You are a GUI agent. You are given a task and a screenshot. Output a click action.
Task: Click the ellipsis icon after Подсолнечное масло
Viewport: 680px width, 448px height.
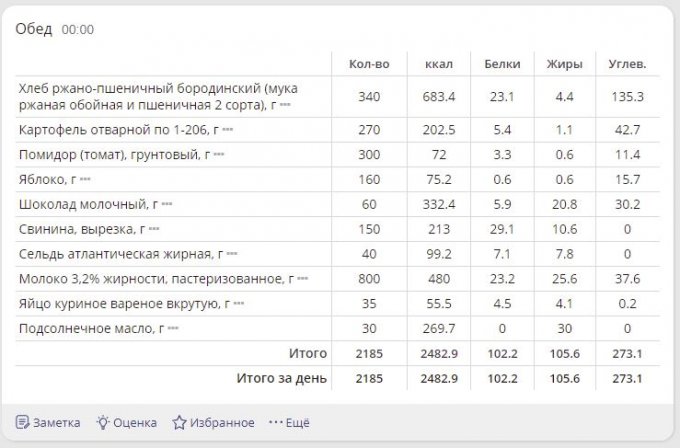click(x=172, y=329)
